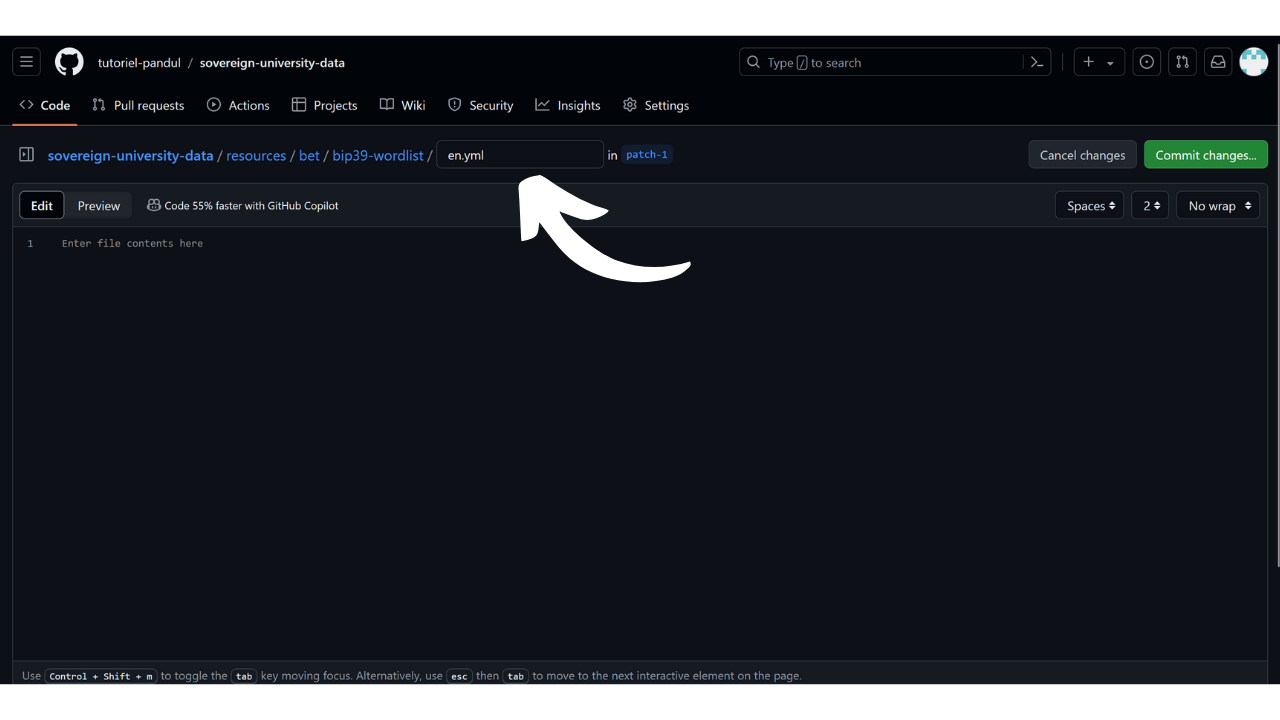Click the user avatar icon
Image resolution: width=1280 pixels, height=720 pixels.
[x=1253, y=62]
